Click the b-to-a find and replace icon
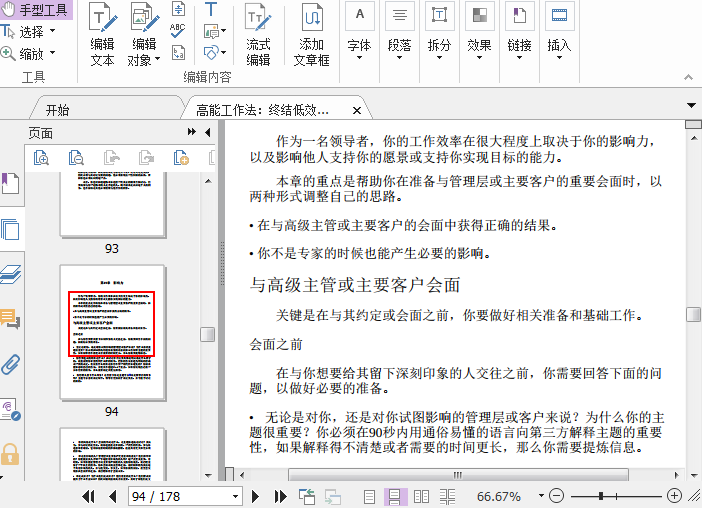The width and height of the screenshot is (702, 508). [178, 53]
